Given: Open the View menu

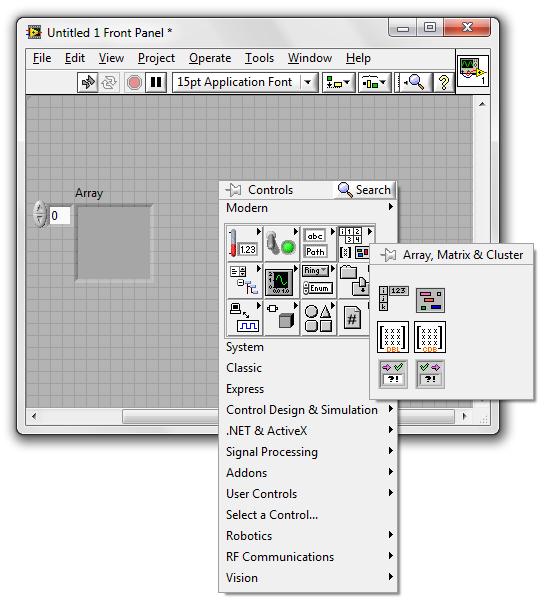Looking at the screenshot, I should click(111, 58).
